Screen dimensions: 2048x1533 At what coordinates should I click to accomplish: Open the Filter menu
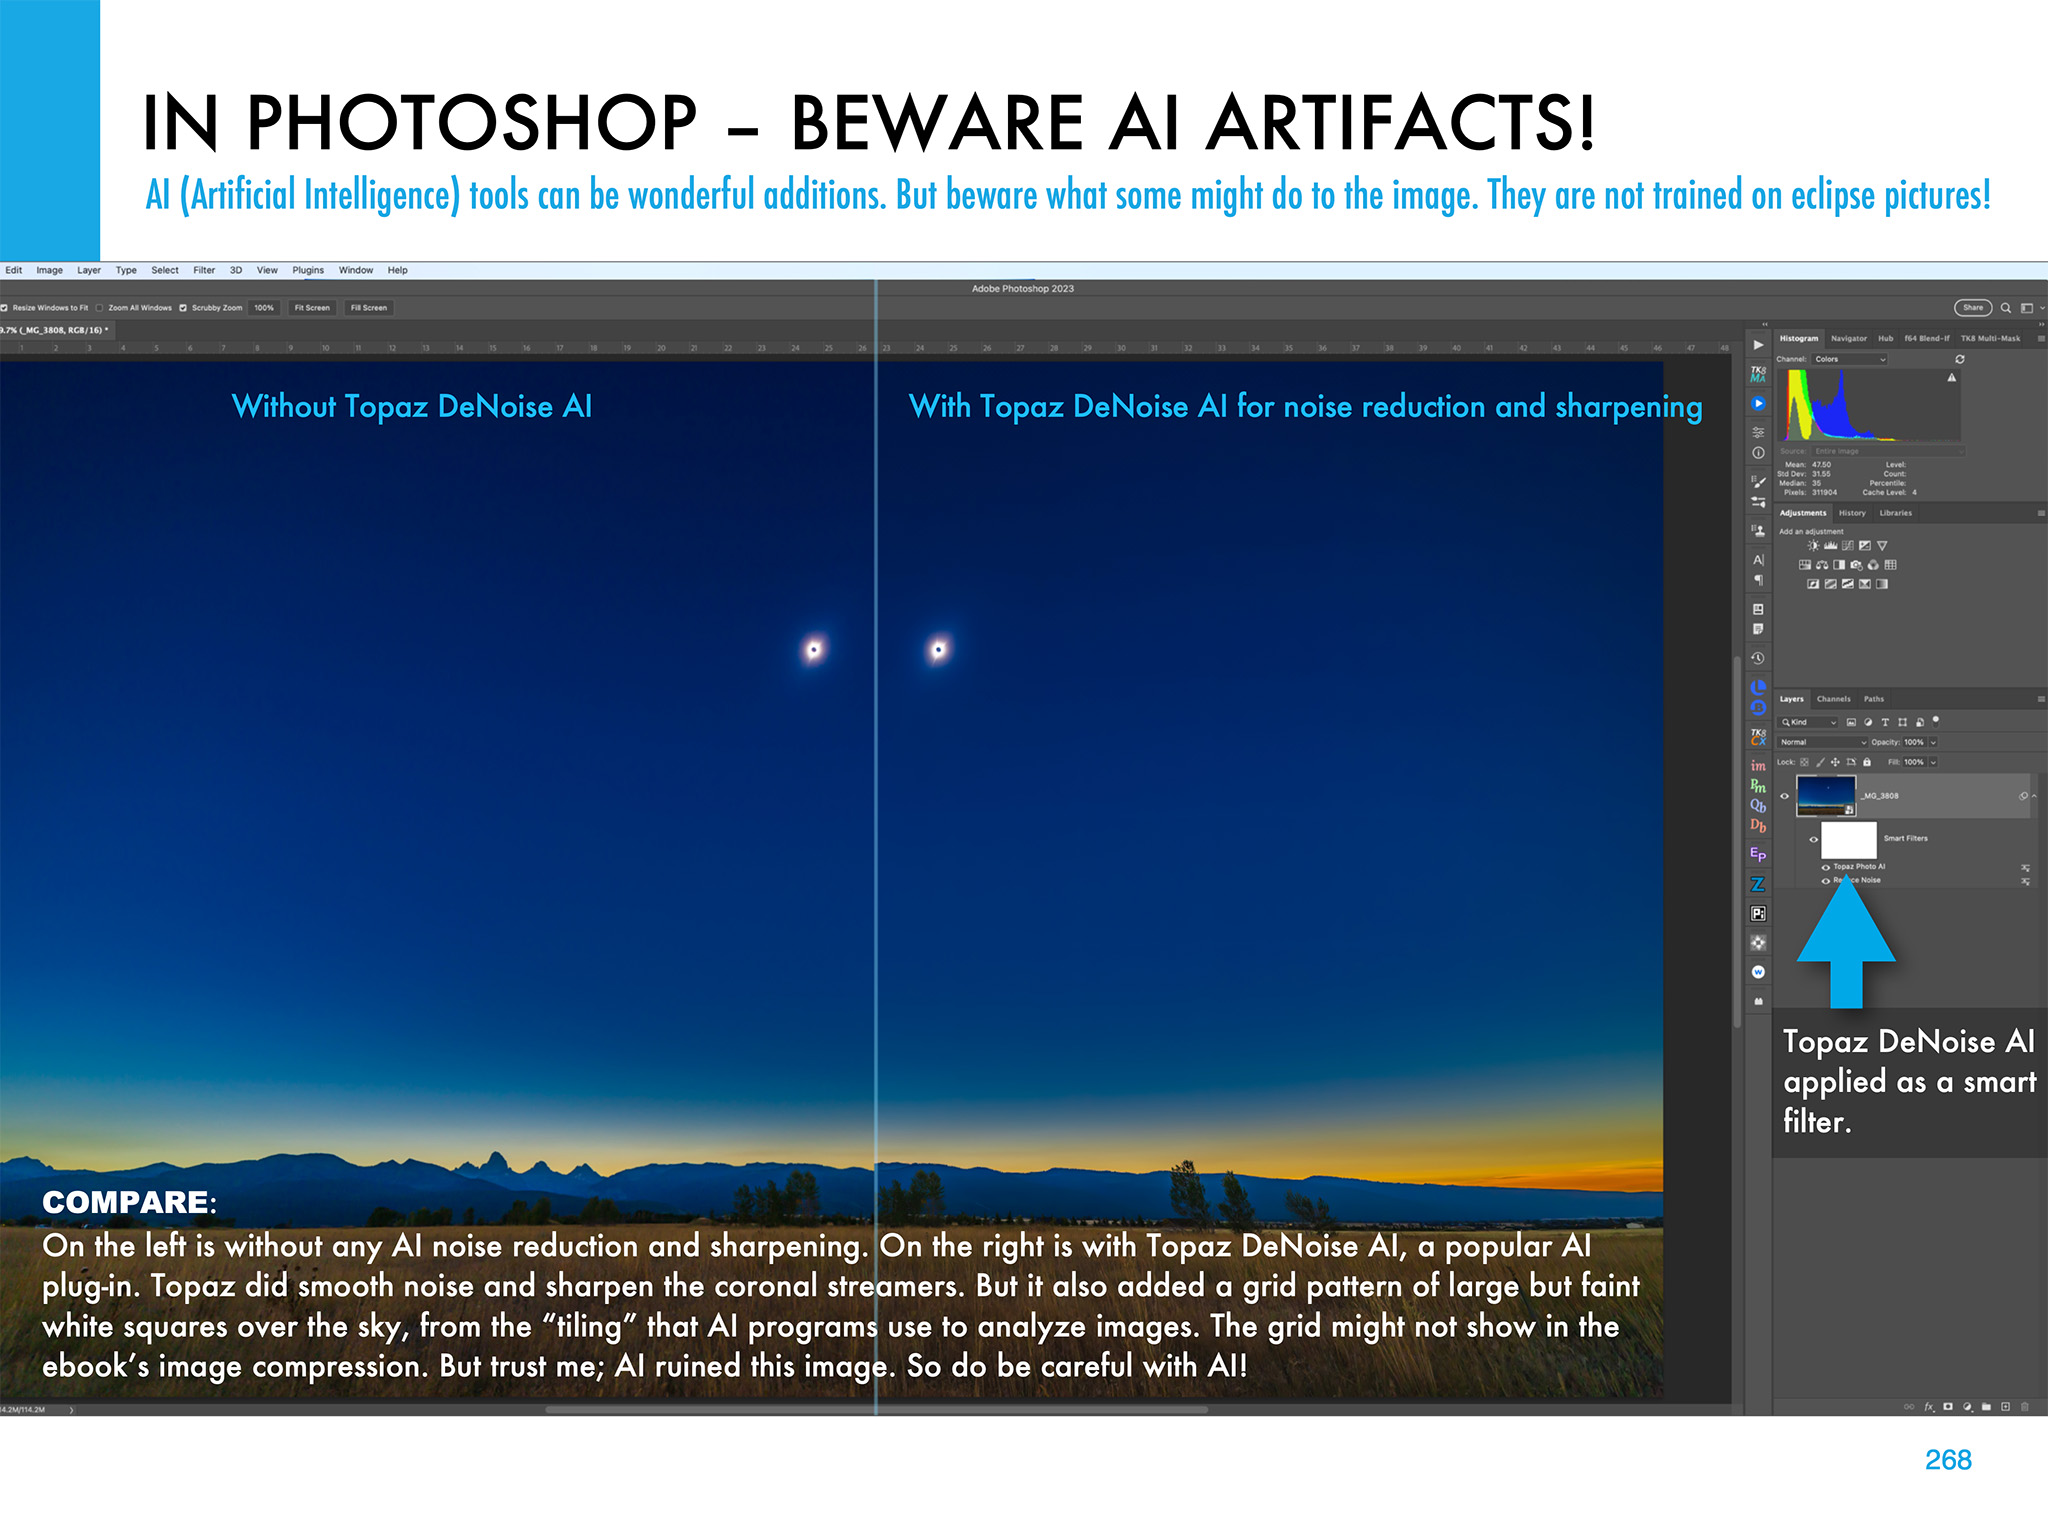(204, 270)
